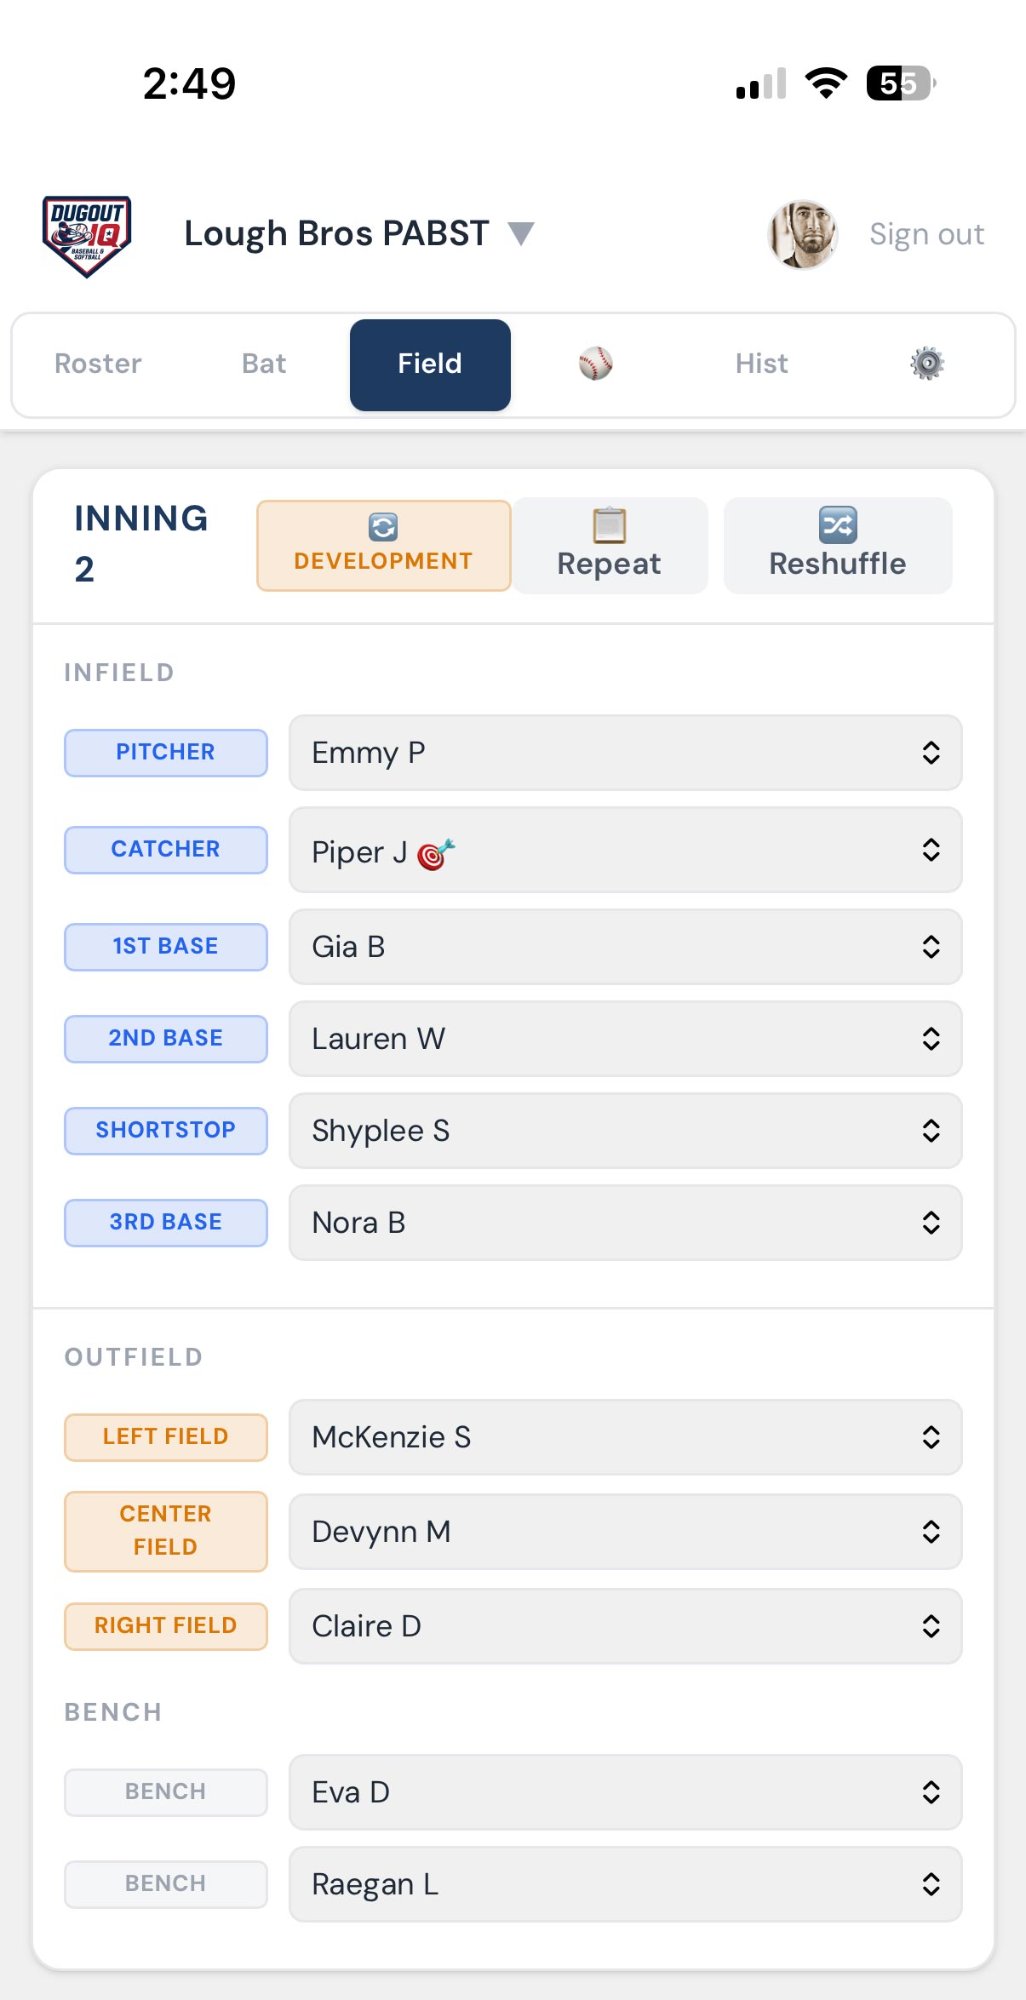Open the Pitcher dropdown showing Emmy P

pos(625,753)
